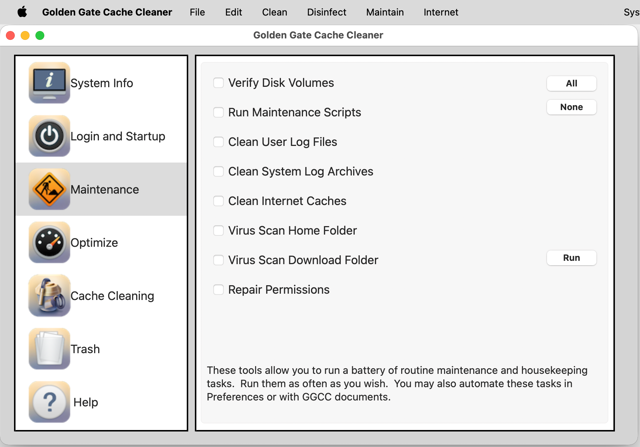Screen dimensions: 640x447
Task: Enable Virus Scan Download Folder
Action: [218, 260]
